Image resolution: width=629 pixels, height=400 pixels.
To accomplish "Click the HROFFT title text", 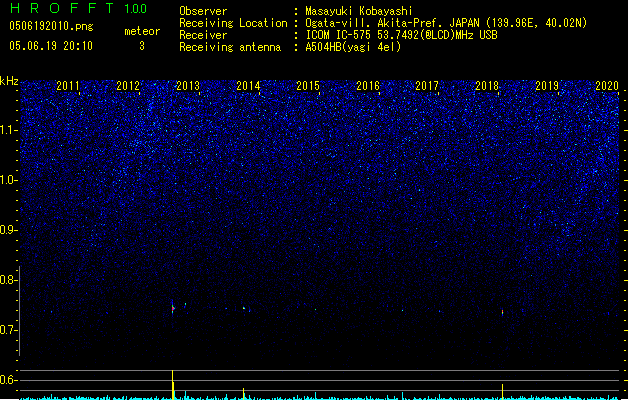I will click(62, 8).
